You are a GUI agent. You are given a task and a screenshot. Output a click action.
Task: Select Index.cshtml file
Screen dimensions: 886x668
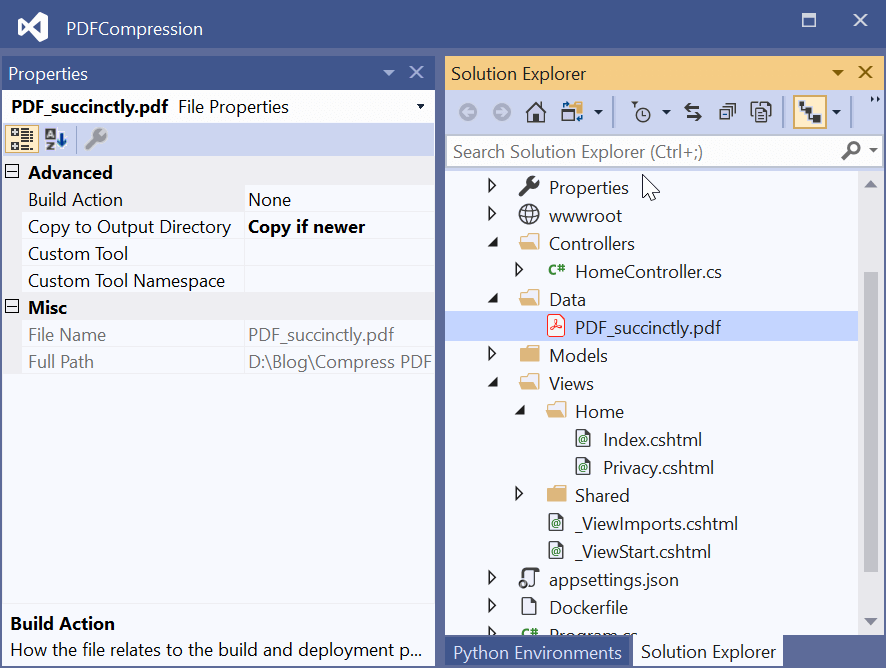tap(651, 439)
